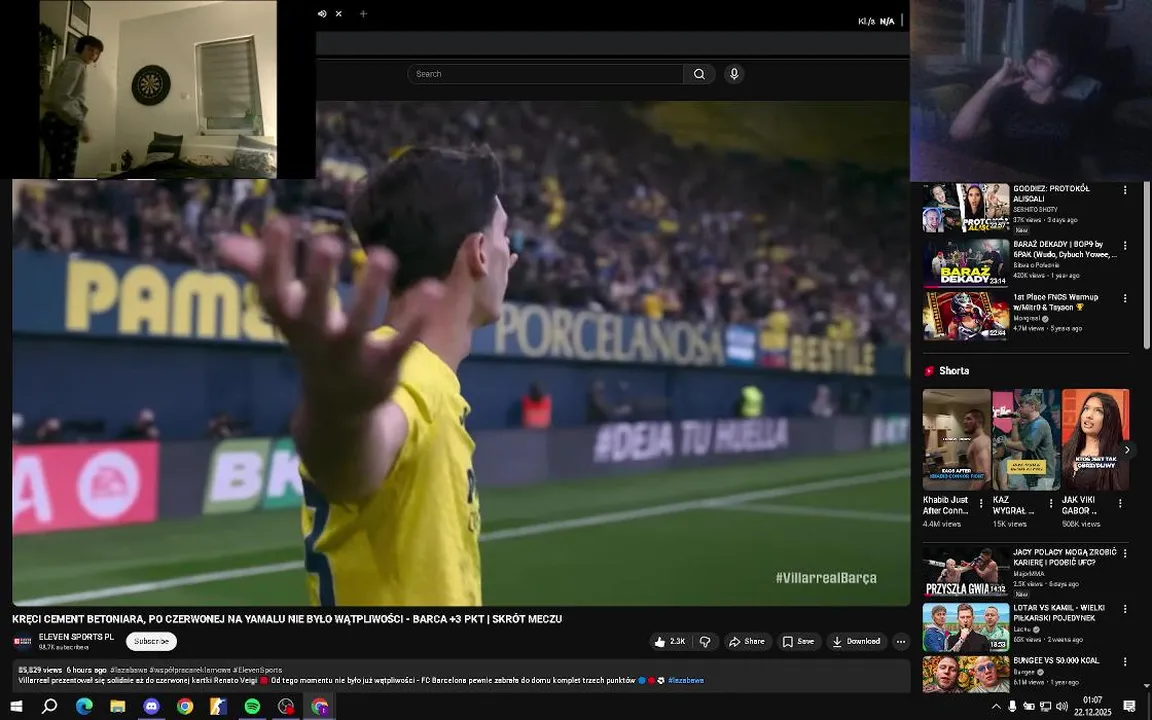Open options for BARAŻ DEKADY video
The image size is (1152, 720).
point(1124,245)
